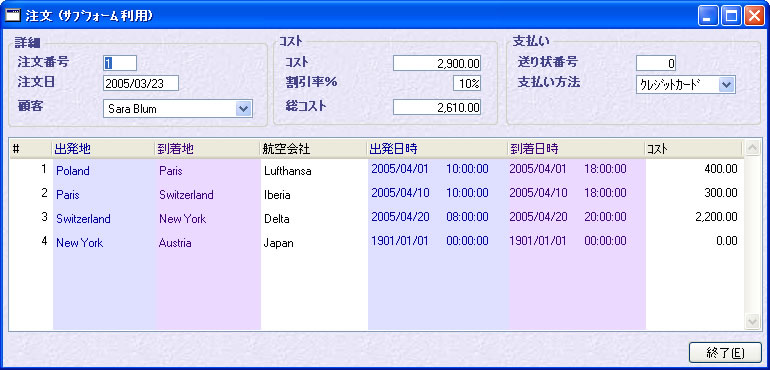Close the 注文 window
The width and height of the screenshot is (770, 370).
pyautogui.click(x=754, y=17)
